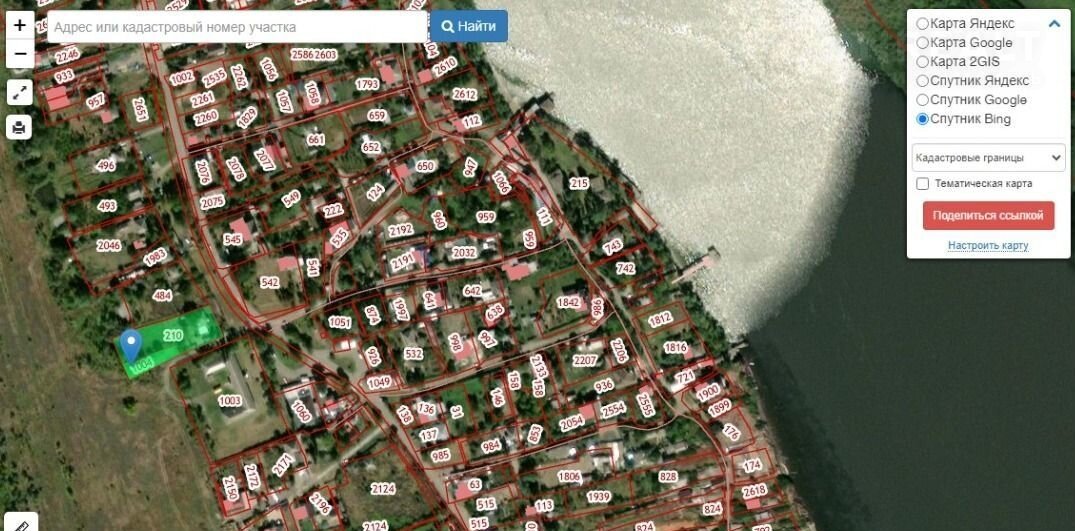1075x531 pixels.
Task: Toggle fullscreen map view
Action: click(20, 93)
